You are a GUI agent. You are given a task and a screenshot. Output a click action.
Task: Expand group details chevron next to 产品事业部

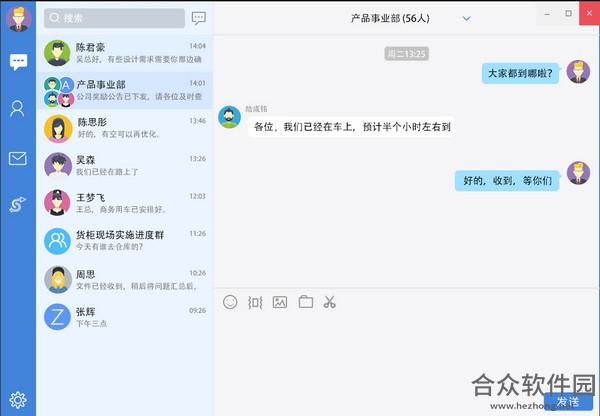pos(466,18)
